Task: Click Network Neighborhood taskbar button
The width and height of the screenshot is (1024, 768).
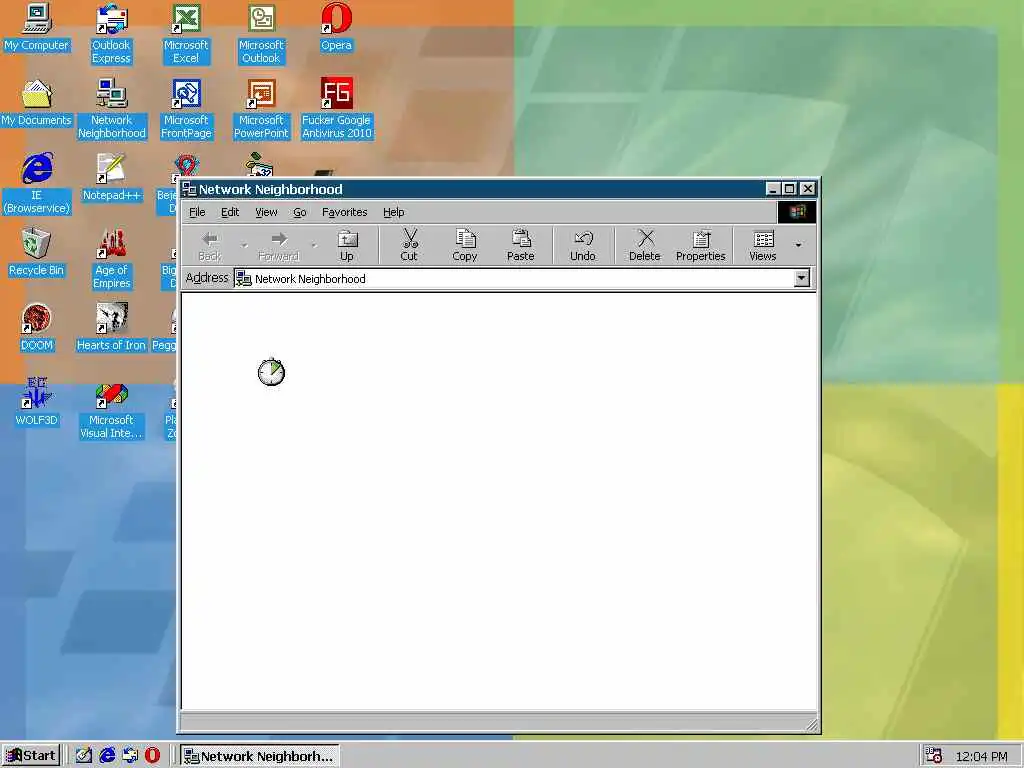Action: pyautogui.click(x=259, y=756)
